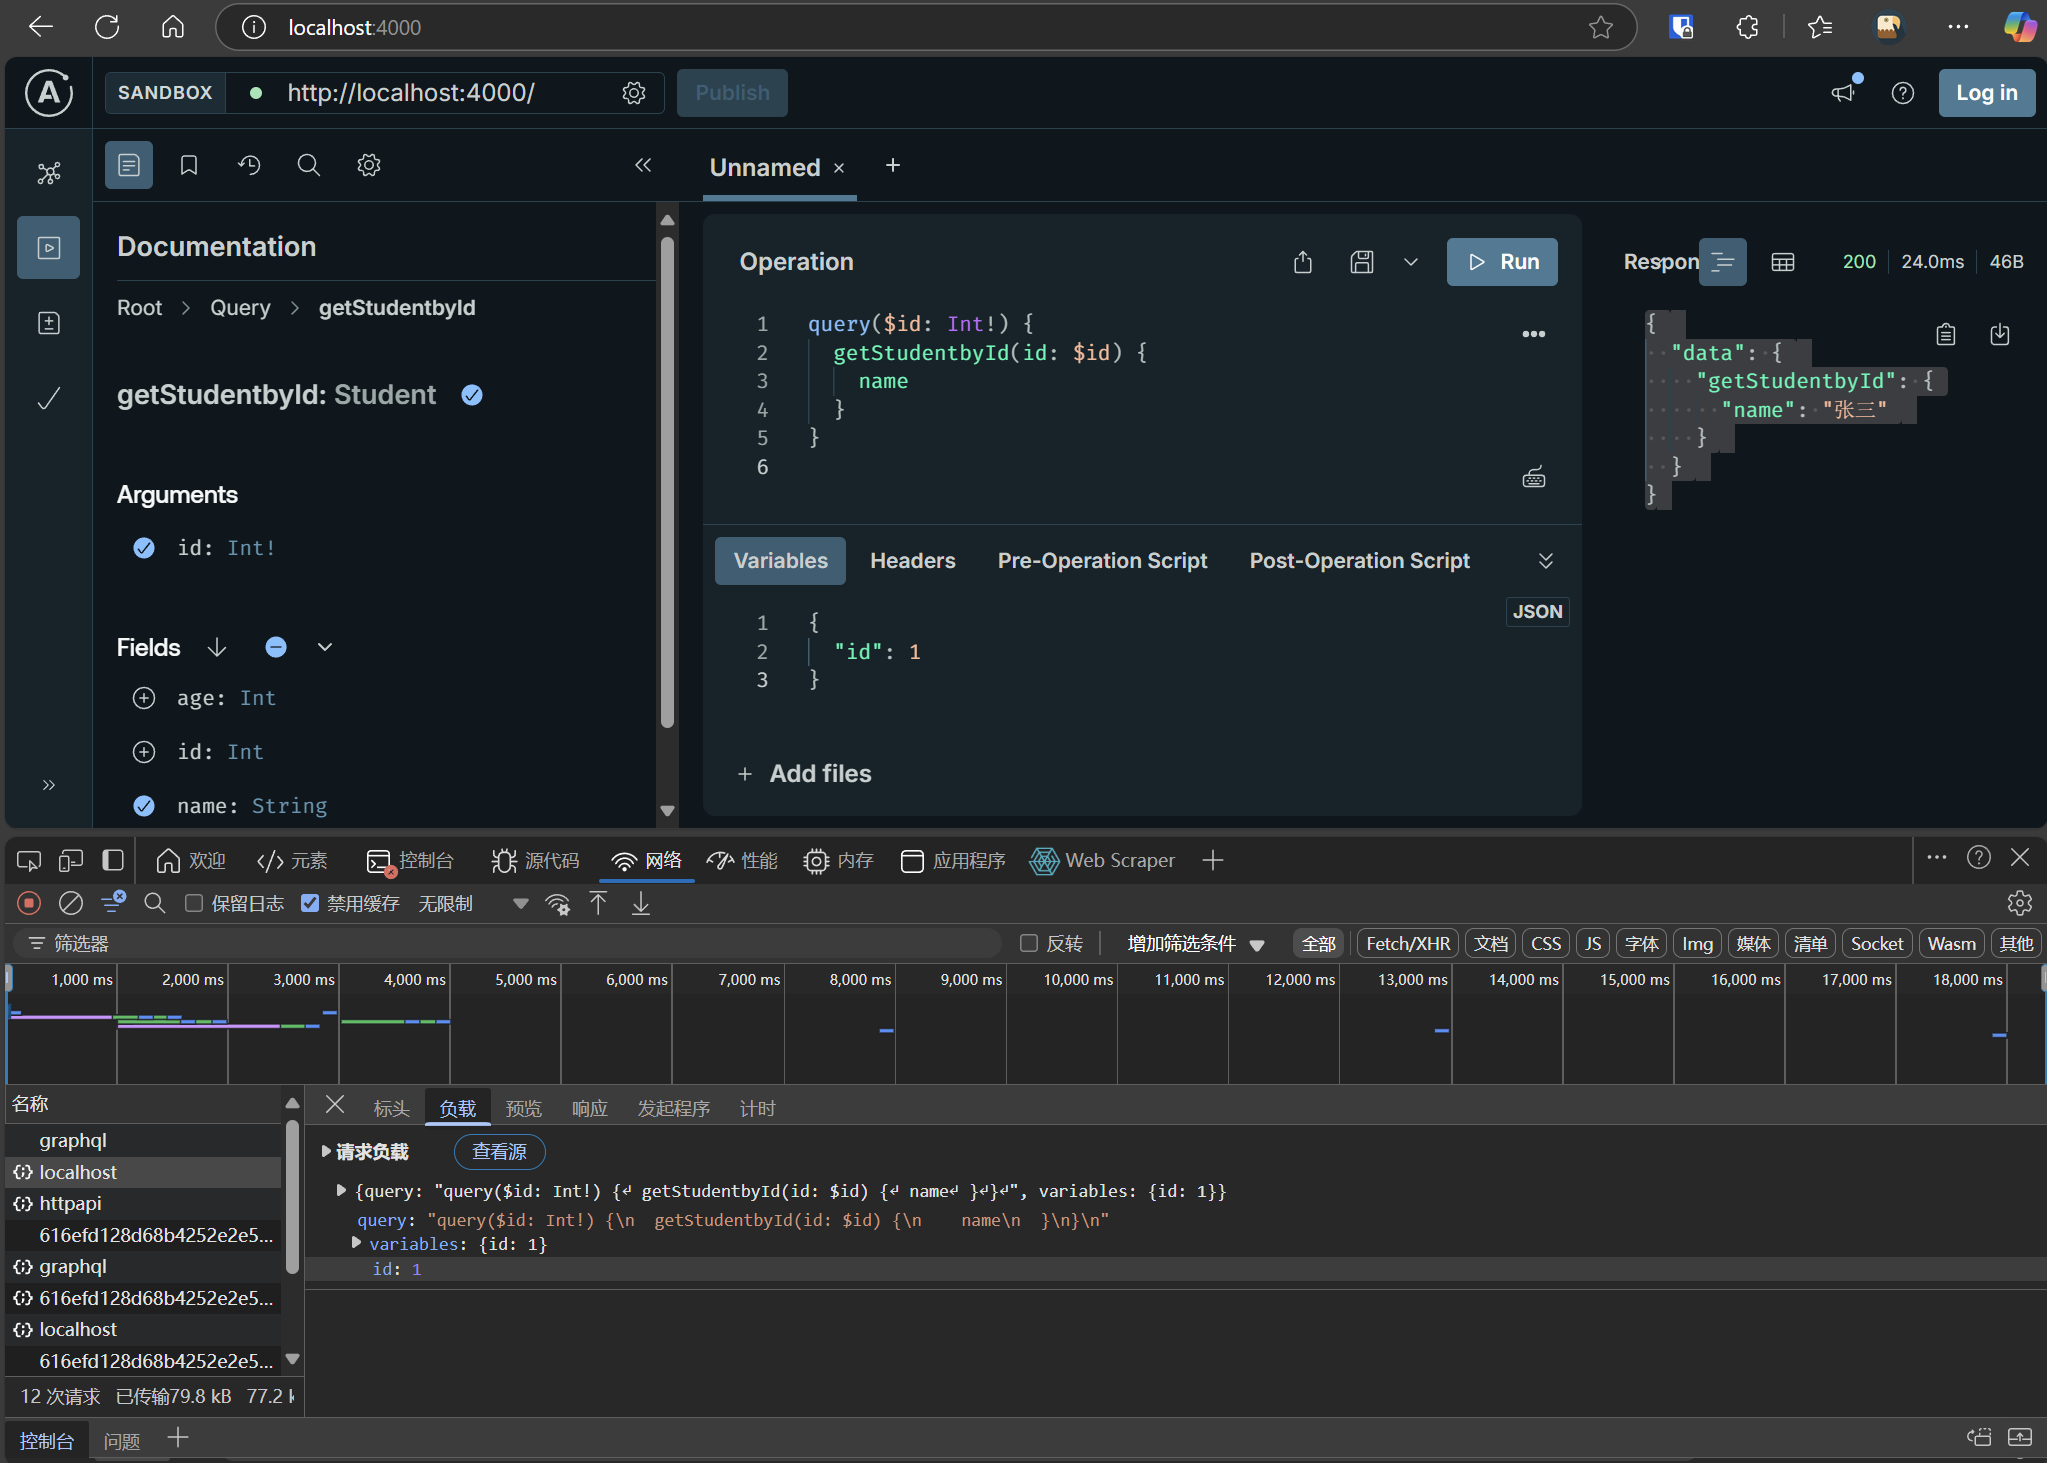Expand the variables tree node in payload
The height and width of the screenshot is (1463, 2047).
(356, 1243)
